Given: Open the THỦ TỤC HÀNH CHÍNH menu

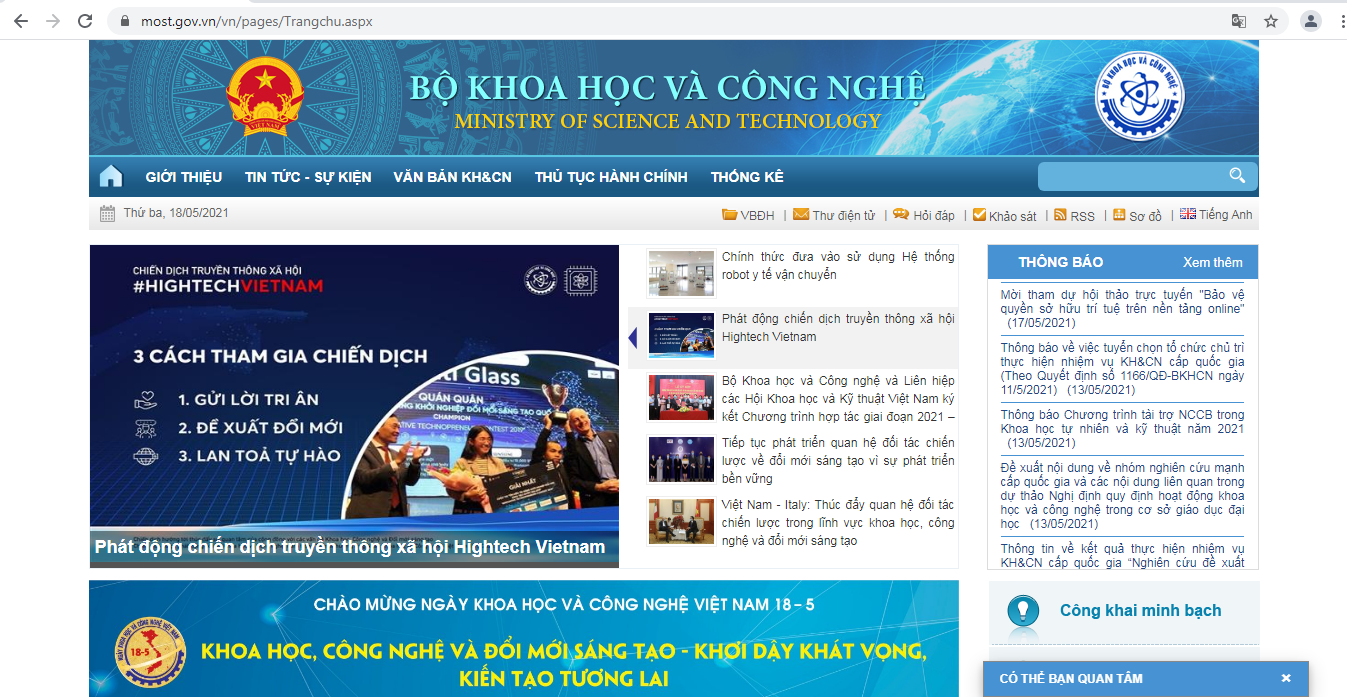Looking at the screenshot, I should tap(611, 177).
